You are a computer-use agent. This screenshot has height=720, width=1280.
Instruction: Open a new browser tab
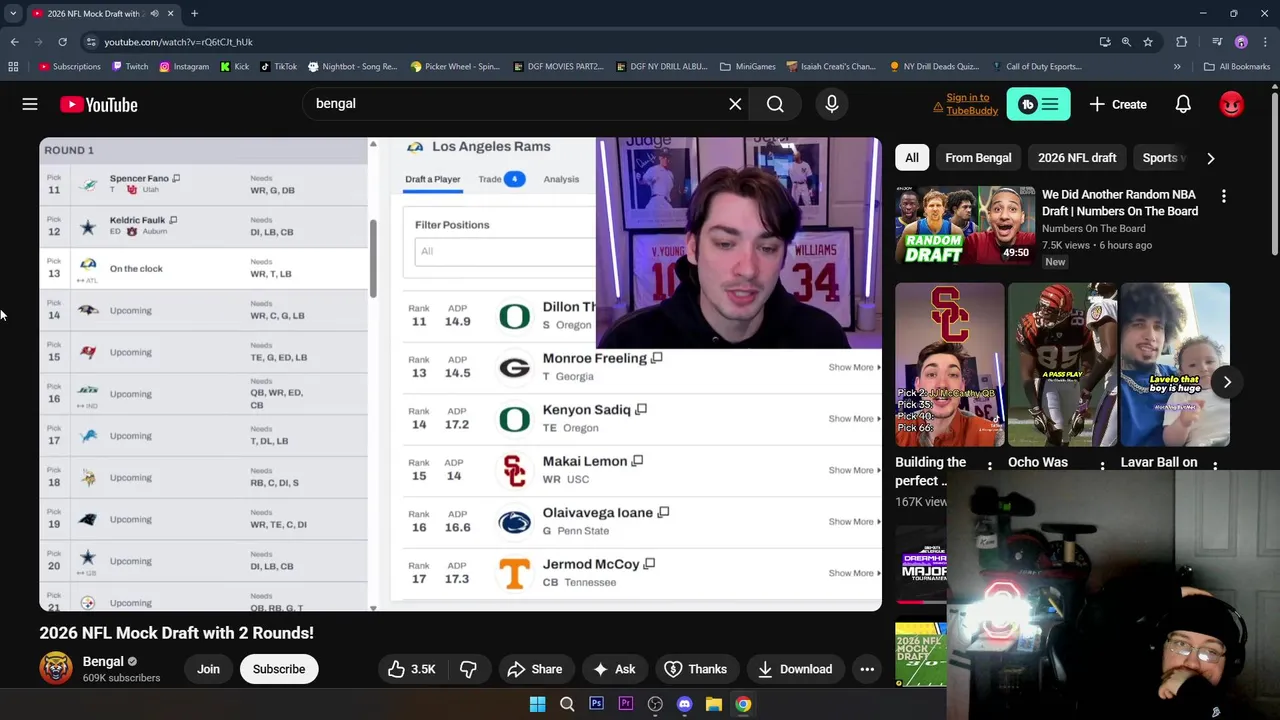(x=194, y=13)
